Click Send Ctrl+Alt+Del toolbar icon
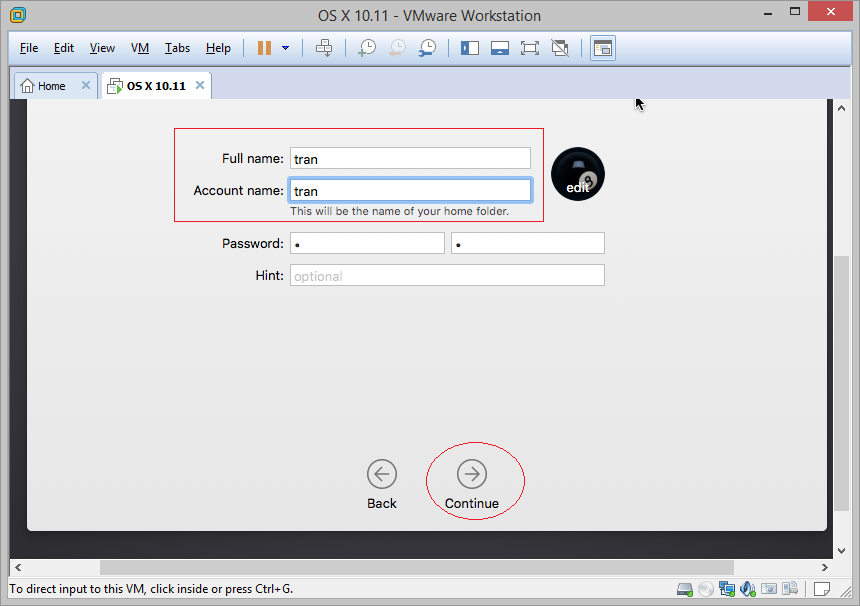The height and width of the screenshot is (606, 860). [324, 48]
